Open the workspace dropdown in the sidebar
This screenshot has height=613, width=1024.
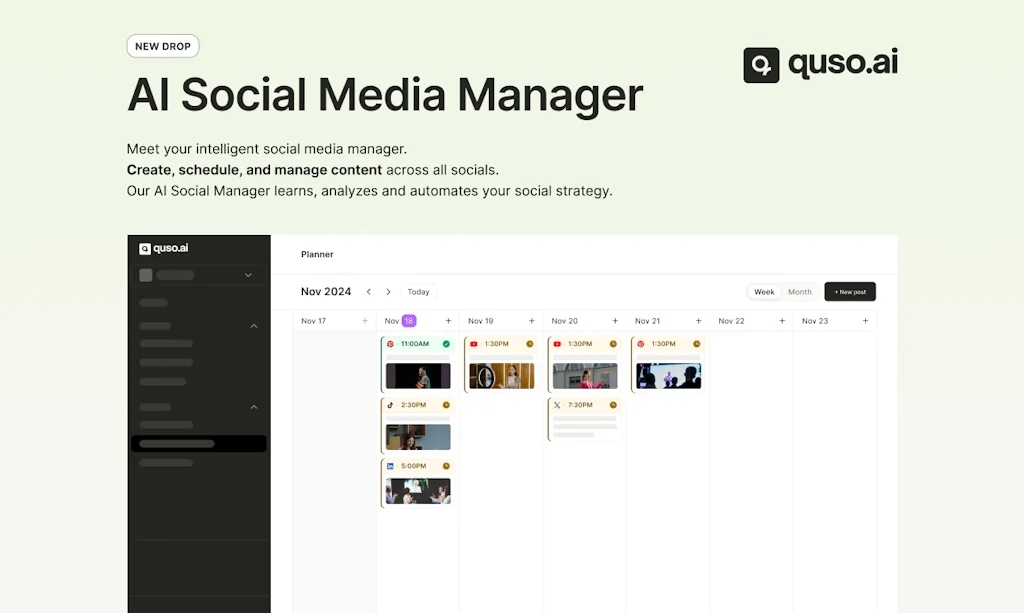coord(247,274)
